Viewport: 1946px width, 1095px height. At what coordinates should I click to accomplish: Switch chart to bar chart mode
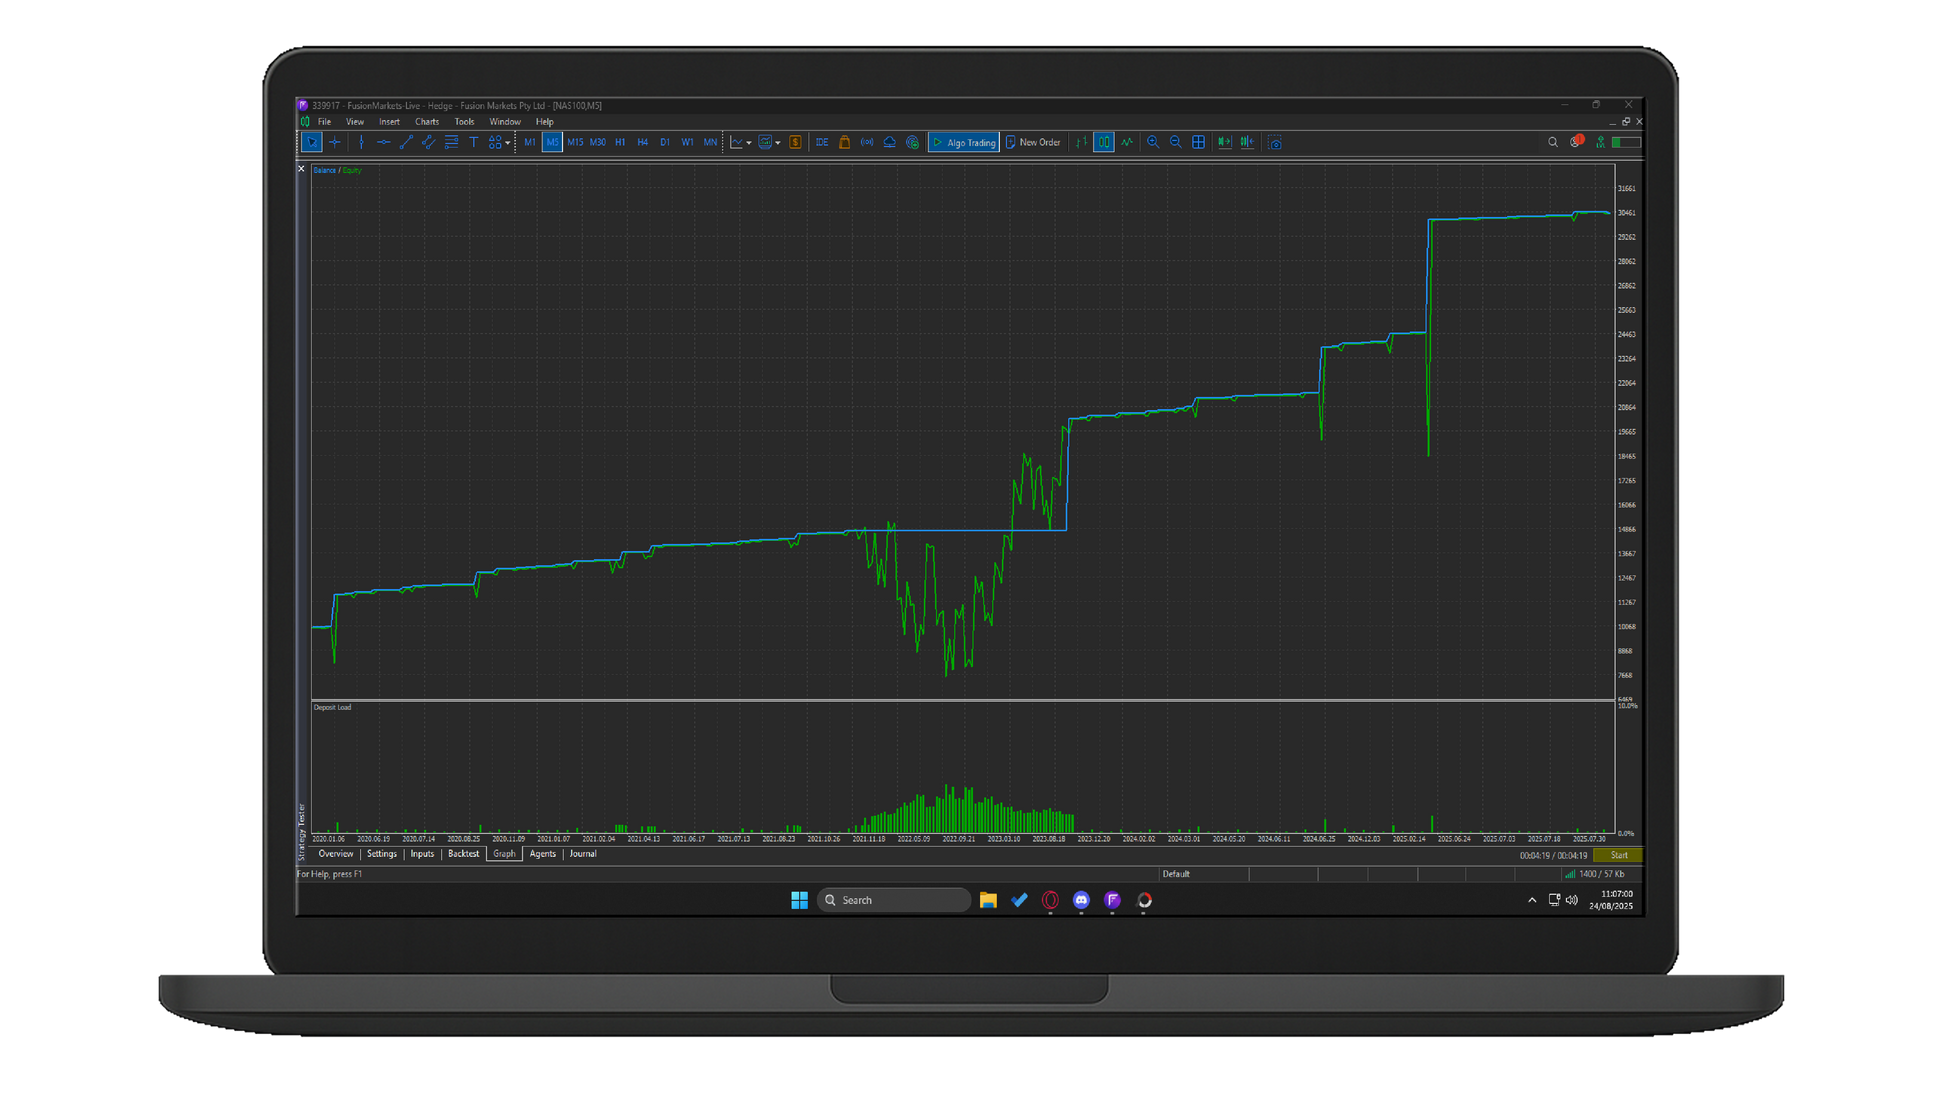(1081, 142)
